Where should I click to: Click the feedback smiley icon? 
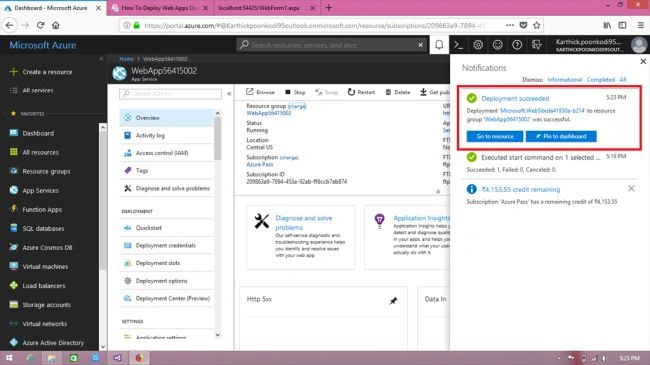pos(497,45)
